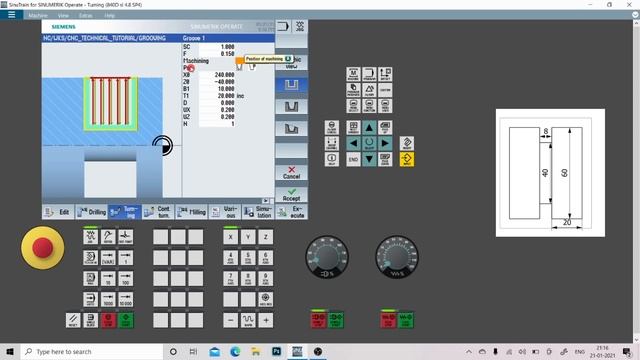Click the right arrow cursor key
Viewport: 640px width, 360px height.
385,143
